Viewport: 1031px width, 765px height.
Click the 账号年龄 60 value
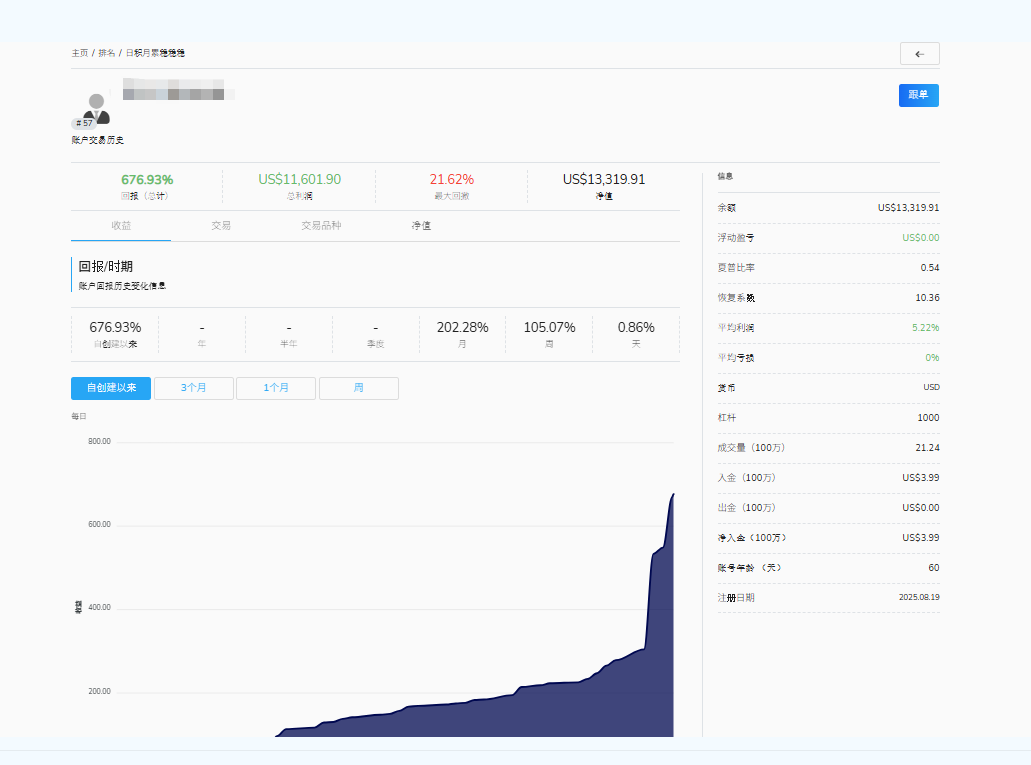click(x=934, y=568)
